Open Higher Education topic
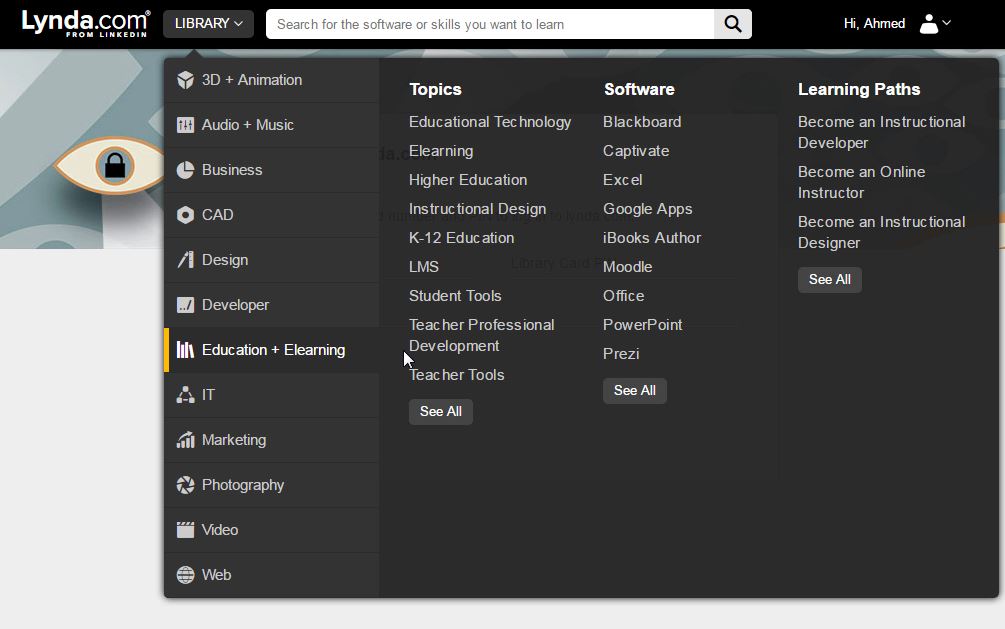Screen dimensions: 1005x629 468,180
